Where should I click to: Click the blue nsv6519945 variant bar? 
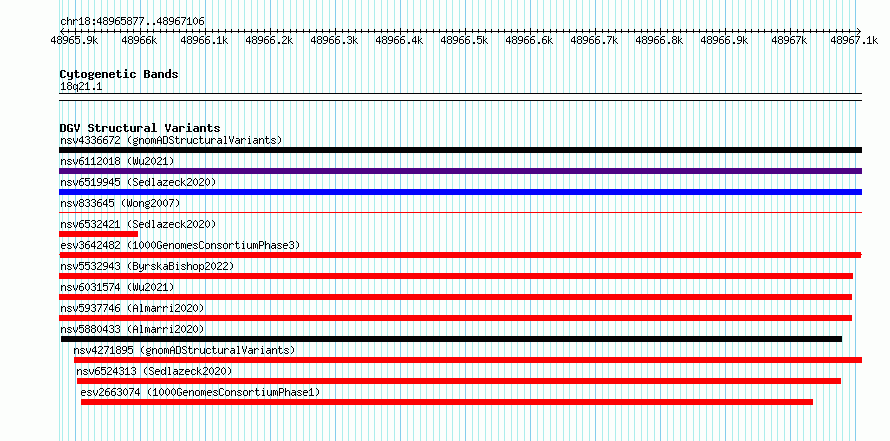click(460, 192)
